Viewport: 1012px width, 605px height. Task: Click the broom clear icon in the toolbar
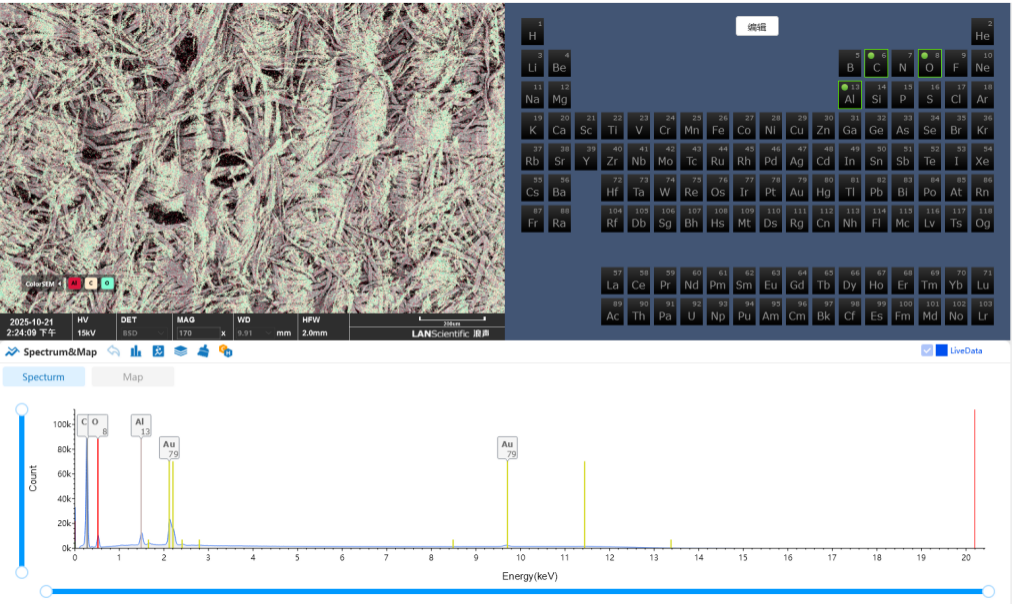point(203,351)
